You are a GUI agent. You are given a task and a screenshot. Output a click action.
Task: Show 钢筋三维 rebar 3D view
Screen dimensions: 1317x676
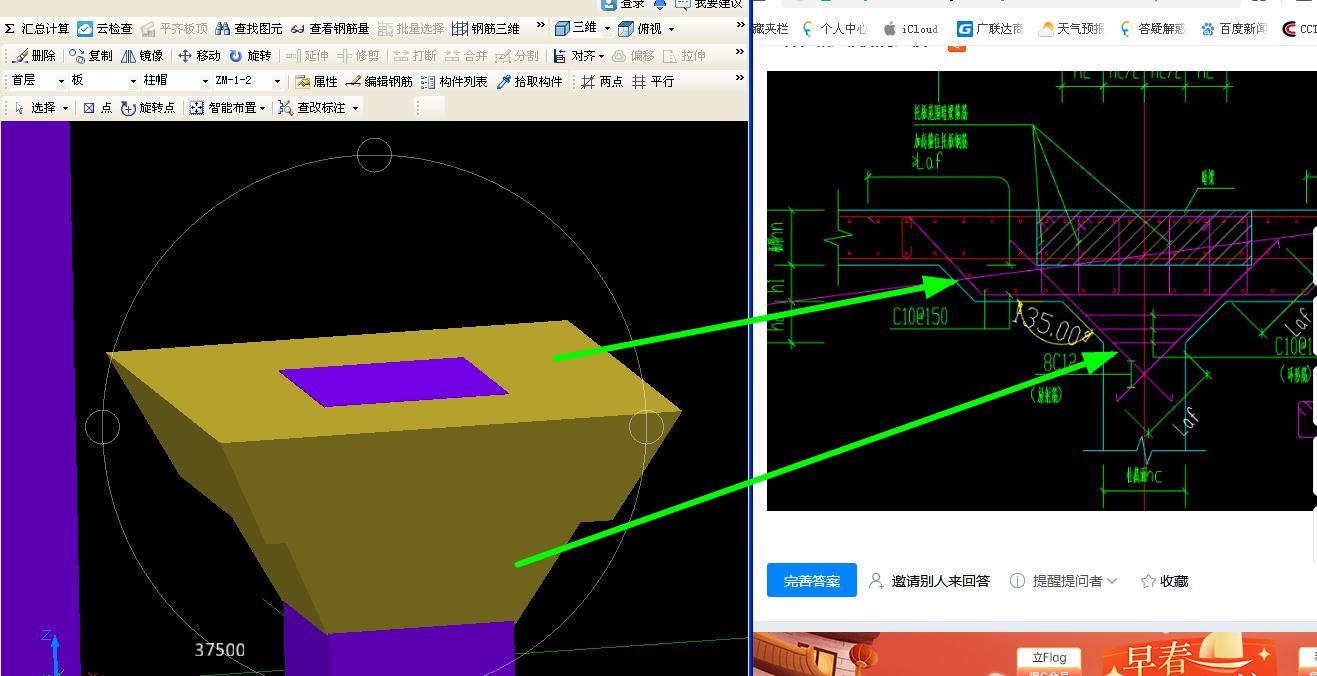[486, 29]
